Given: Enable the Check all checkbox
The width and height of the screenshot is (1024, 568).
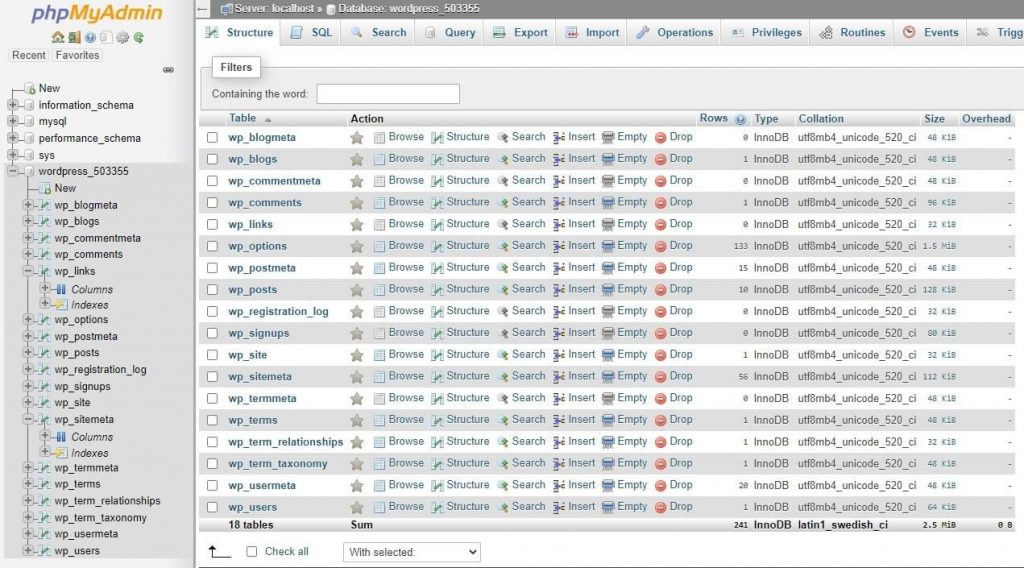Looking at the screenshot, I should (251, 552).
